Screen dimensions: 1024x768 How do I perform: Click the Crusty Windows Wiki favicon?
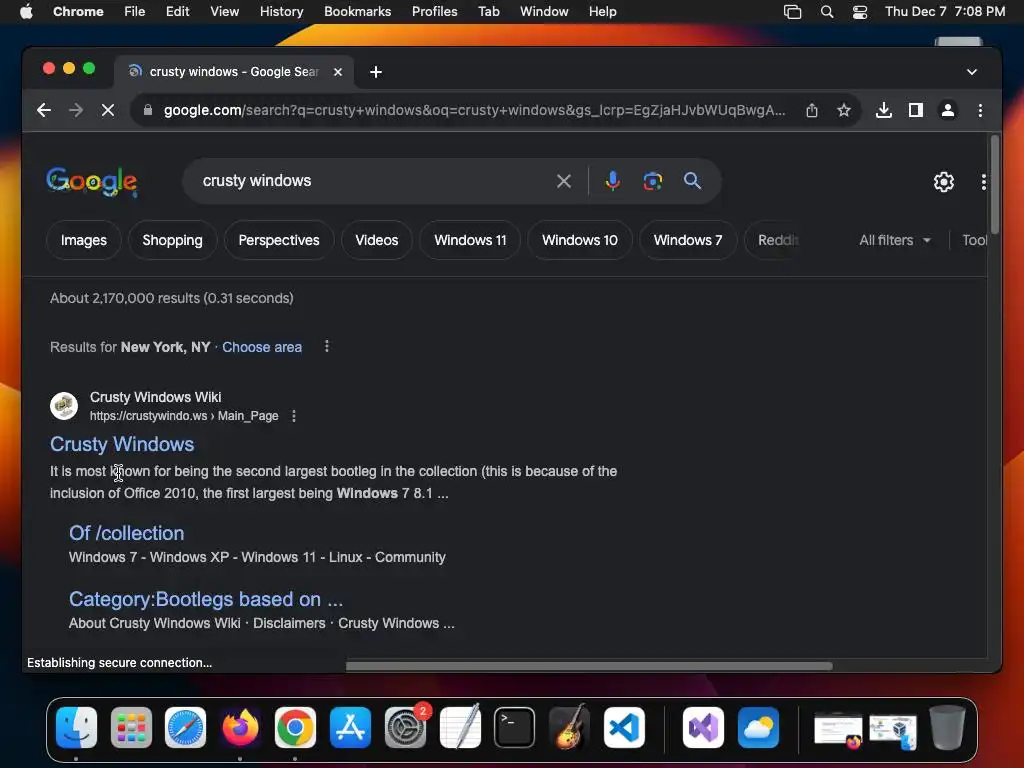(x=64, y=406)
